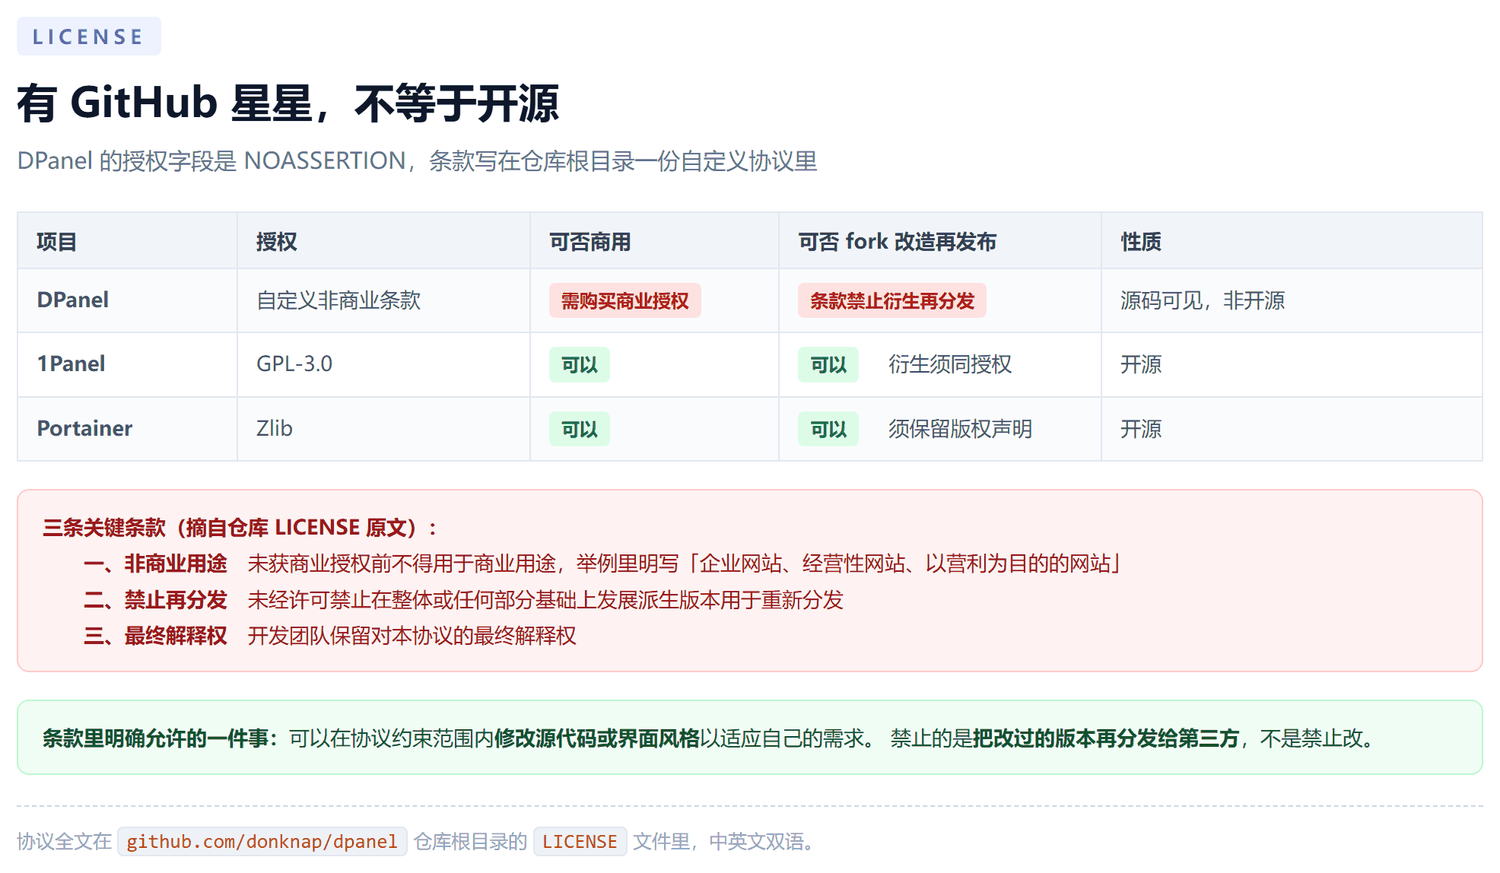Click the red "条款禁止衍生再分发" tag
Viewport: 1500px width, 873px height.
coord(892,301)
